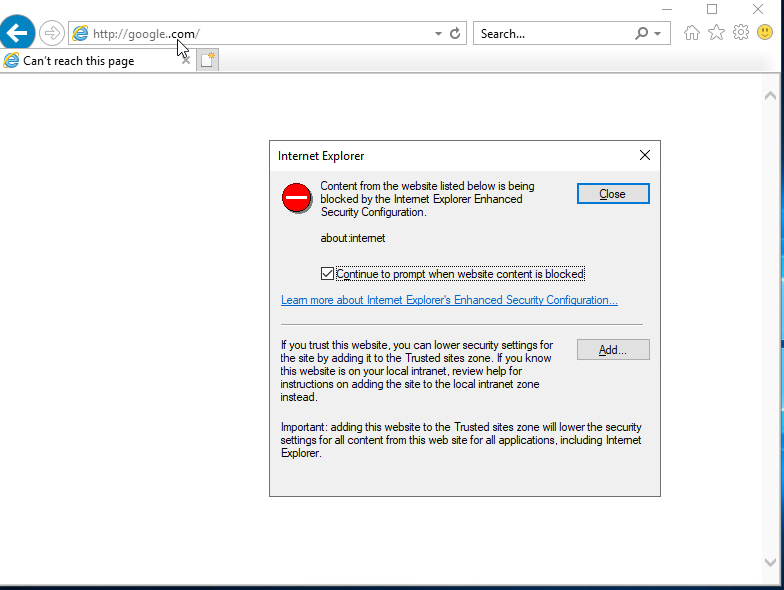Screen dimensions: 784x590
Task: Click the page scrollbar up arrow
Action: tap(770, 95)
